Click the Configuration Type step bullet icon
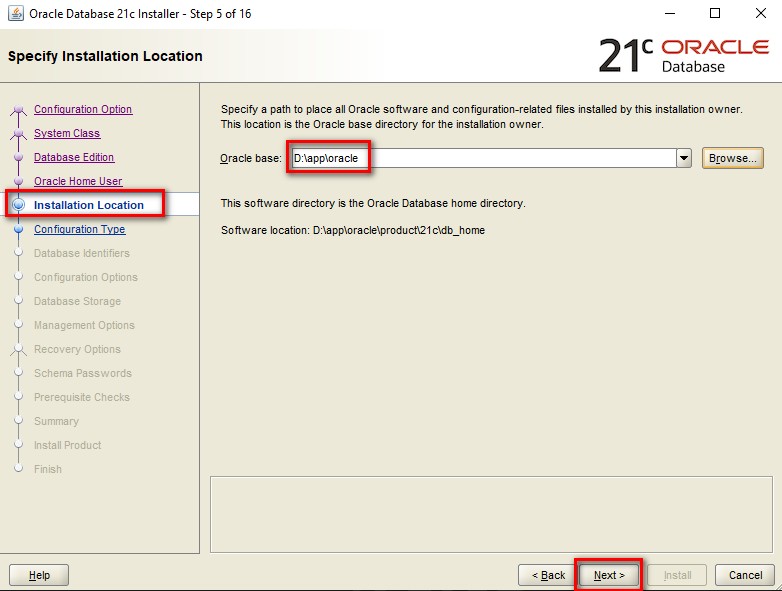Screen dimensions: 782x591 (18, 229)
